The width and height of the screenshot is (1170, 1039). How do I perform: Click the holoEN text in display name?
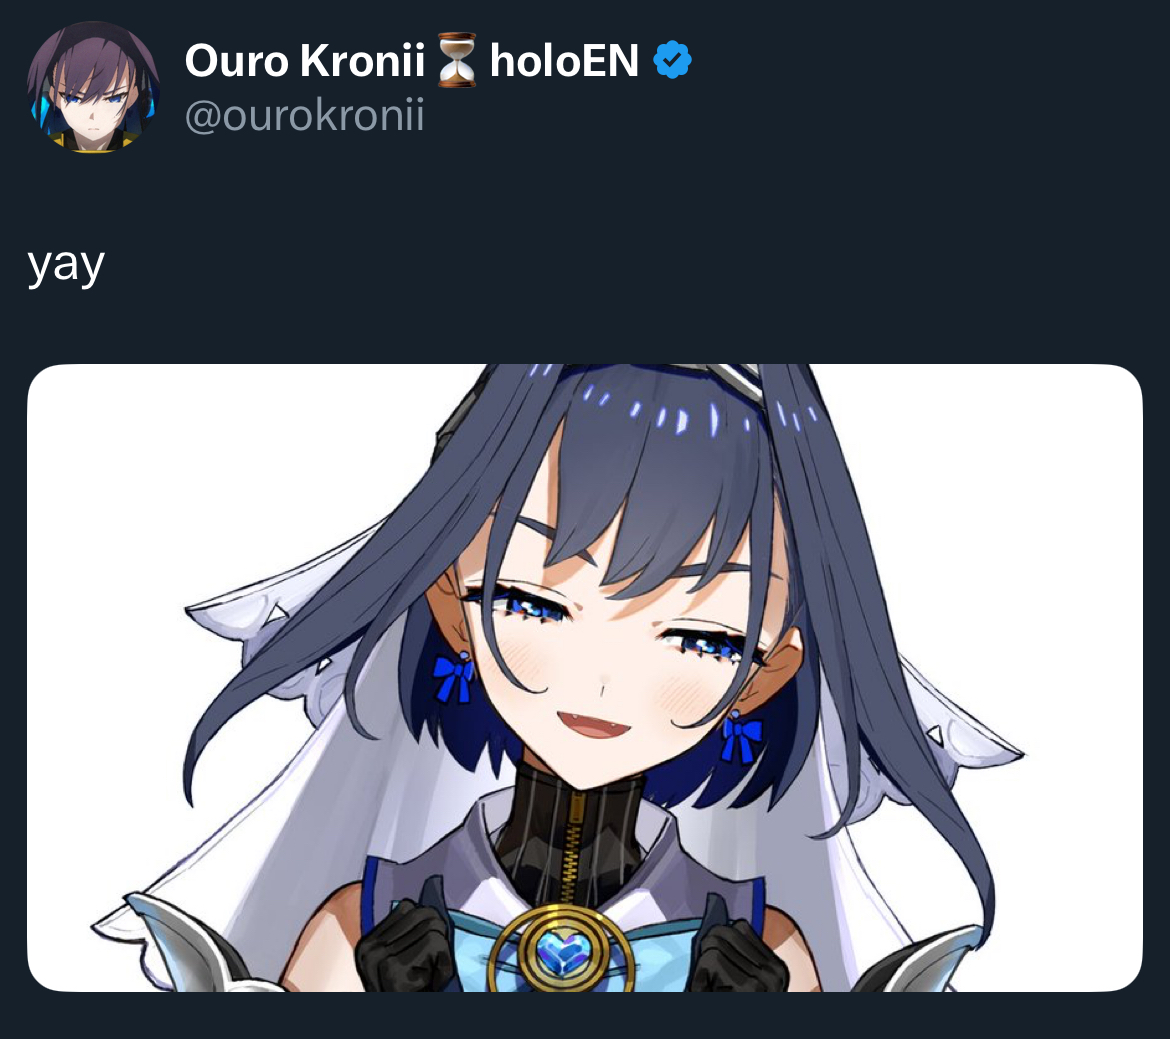(x=564, y=60)
